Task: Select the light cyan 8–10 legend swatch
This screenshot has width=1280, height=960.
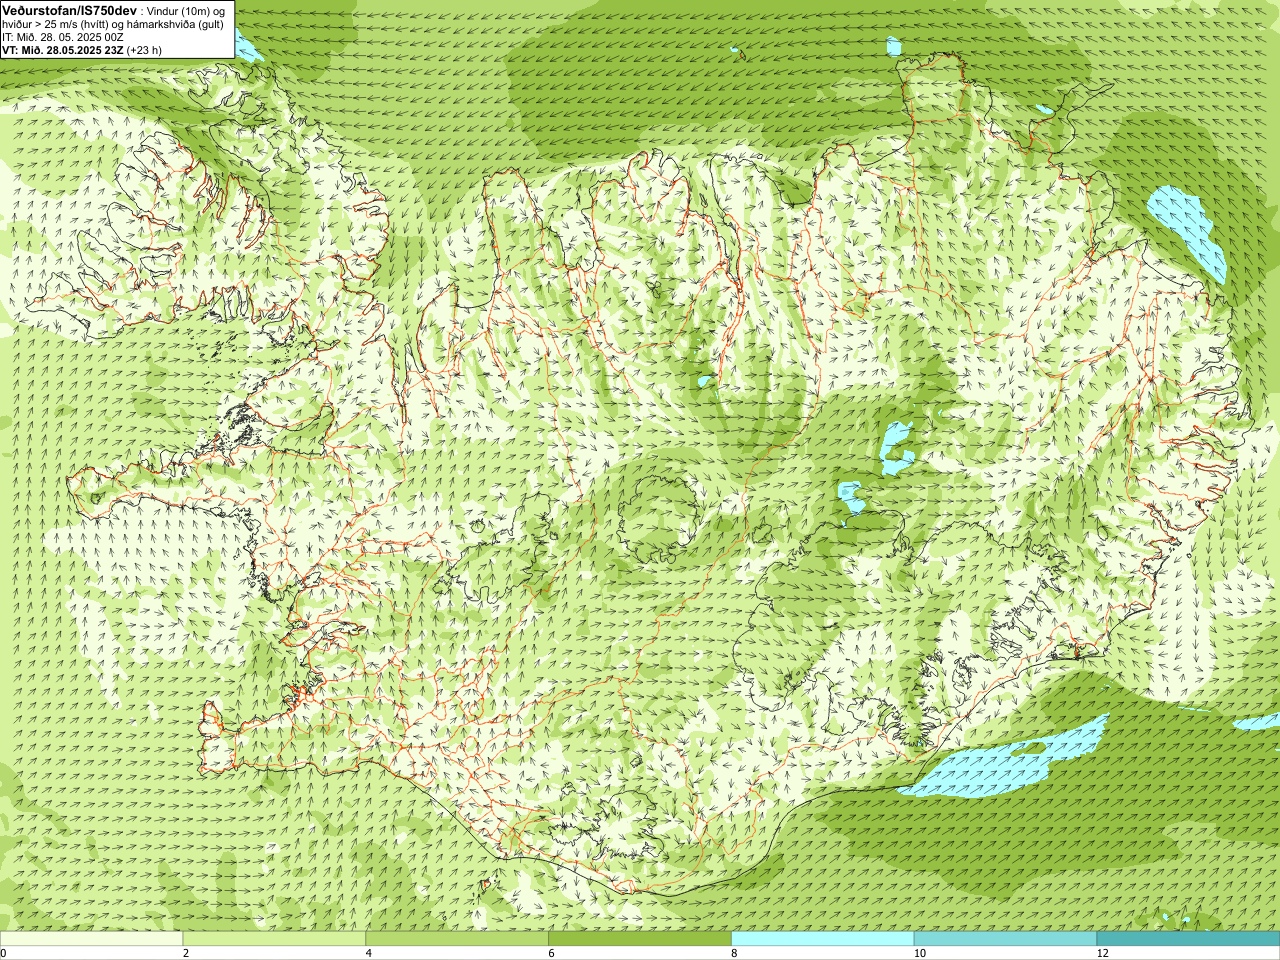Action: point(823,939)
